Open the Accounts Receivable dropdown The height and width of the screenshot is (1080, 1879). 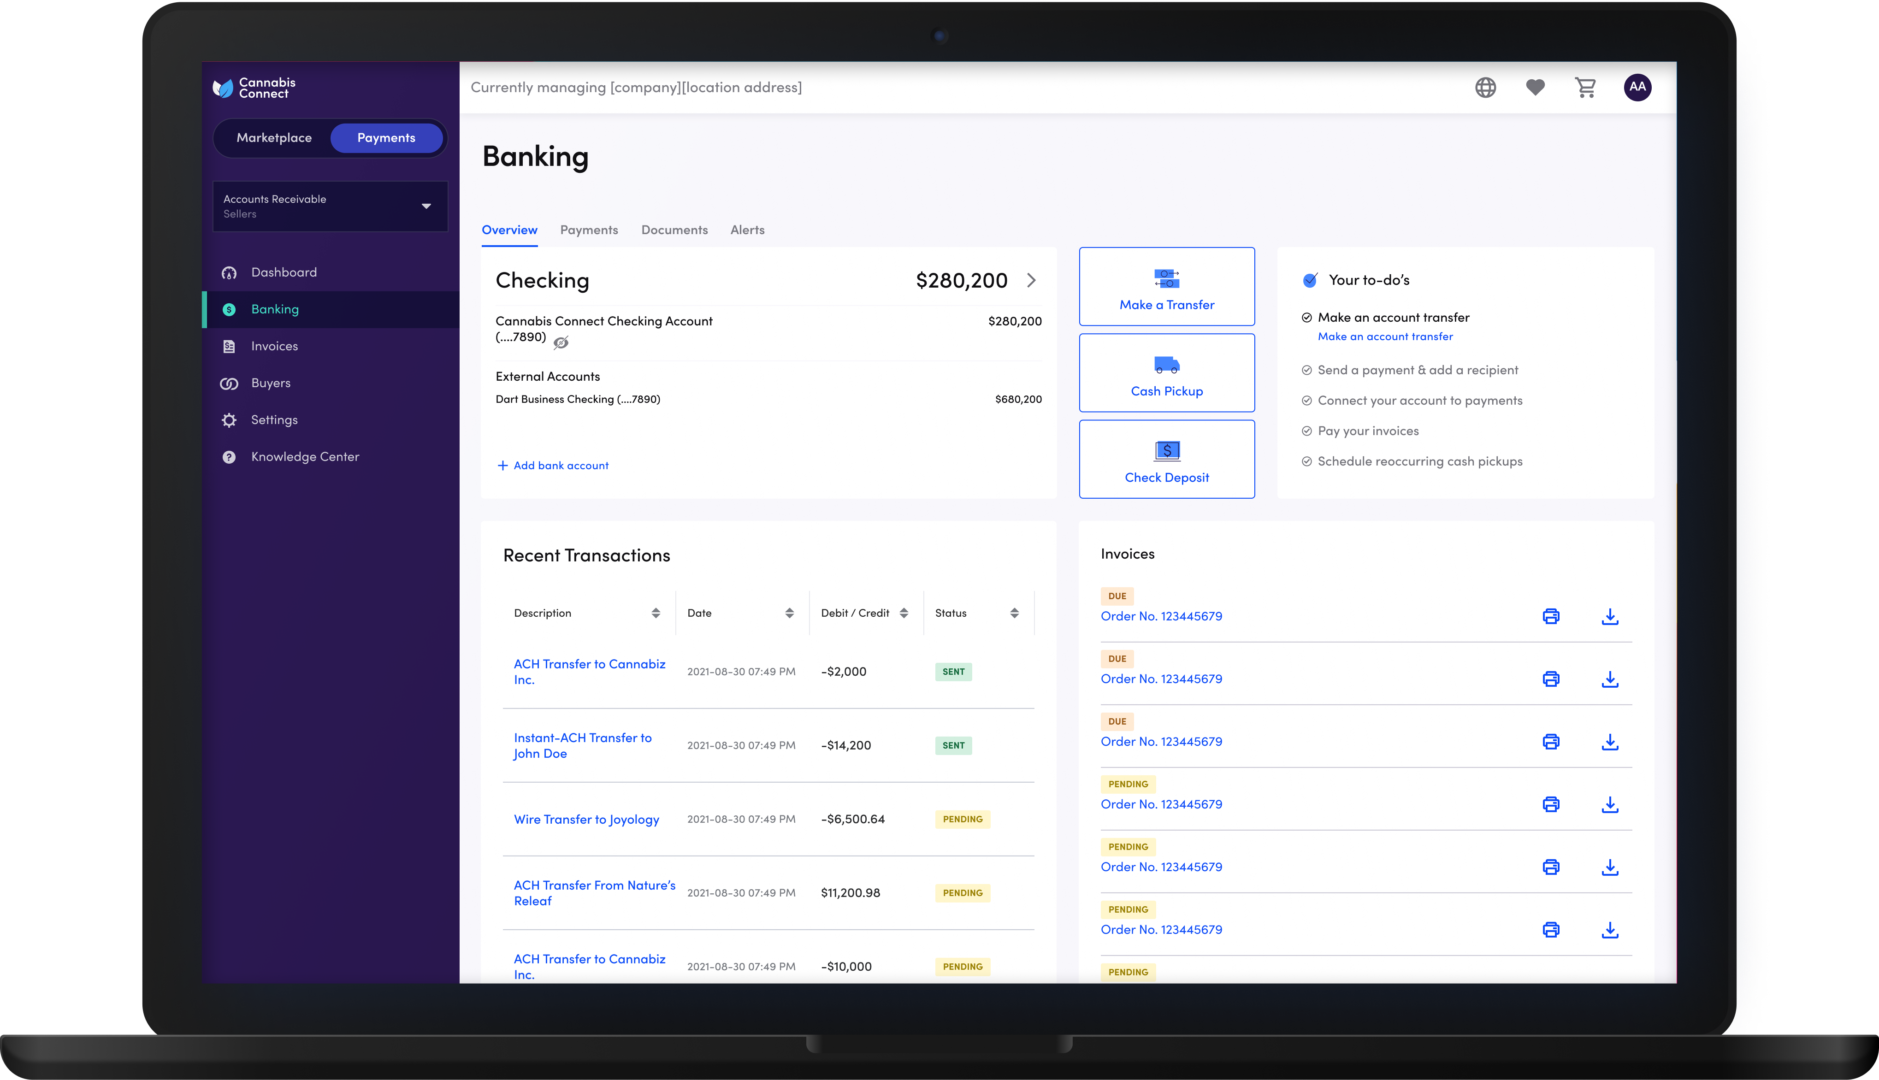[330, 206]
